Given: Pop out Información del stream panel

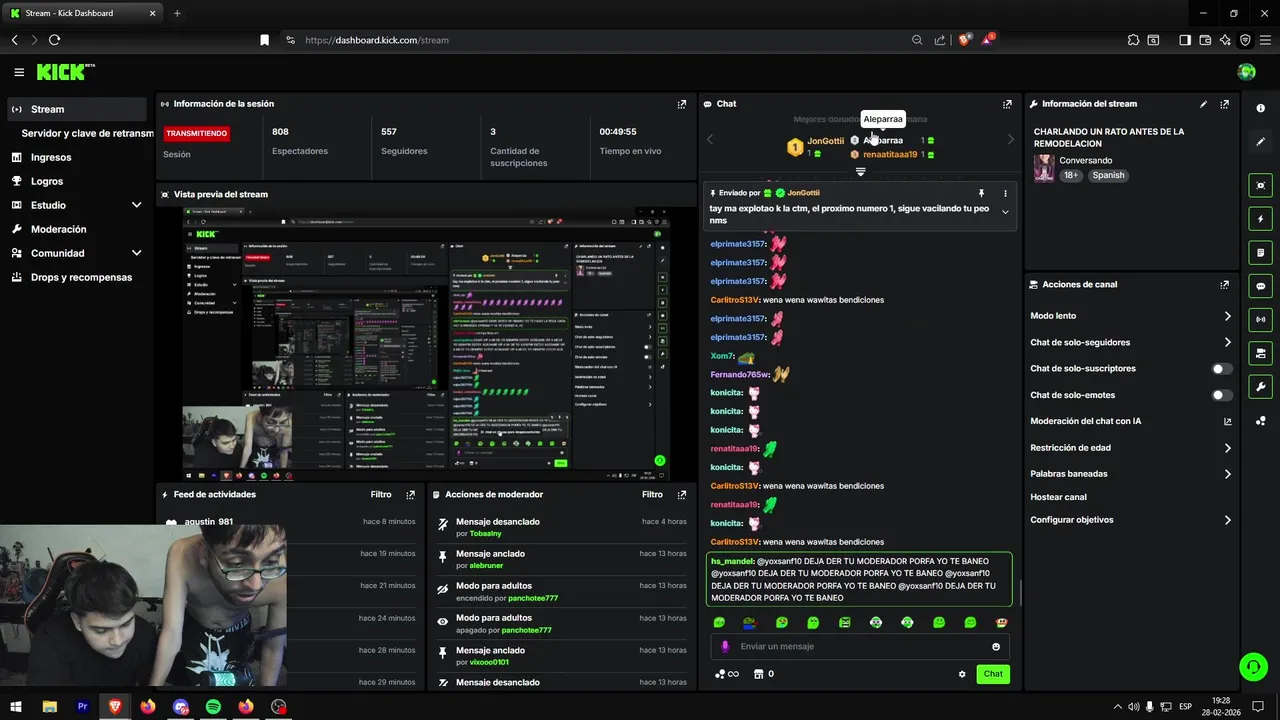Looking at the screenshot, I should (x=1224, y=104).
